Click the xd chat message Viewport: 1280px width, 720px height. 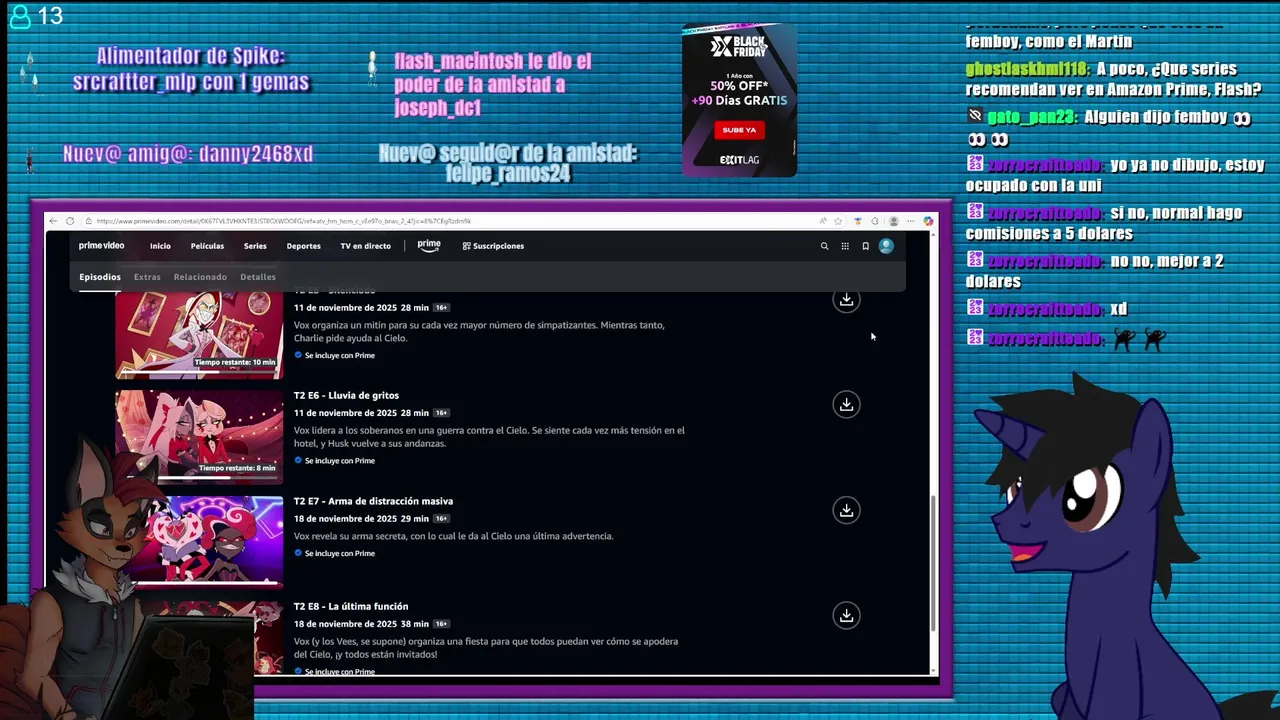[x=1119, y=309]
